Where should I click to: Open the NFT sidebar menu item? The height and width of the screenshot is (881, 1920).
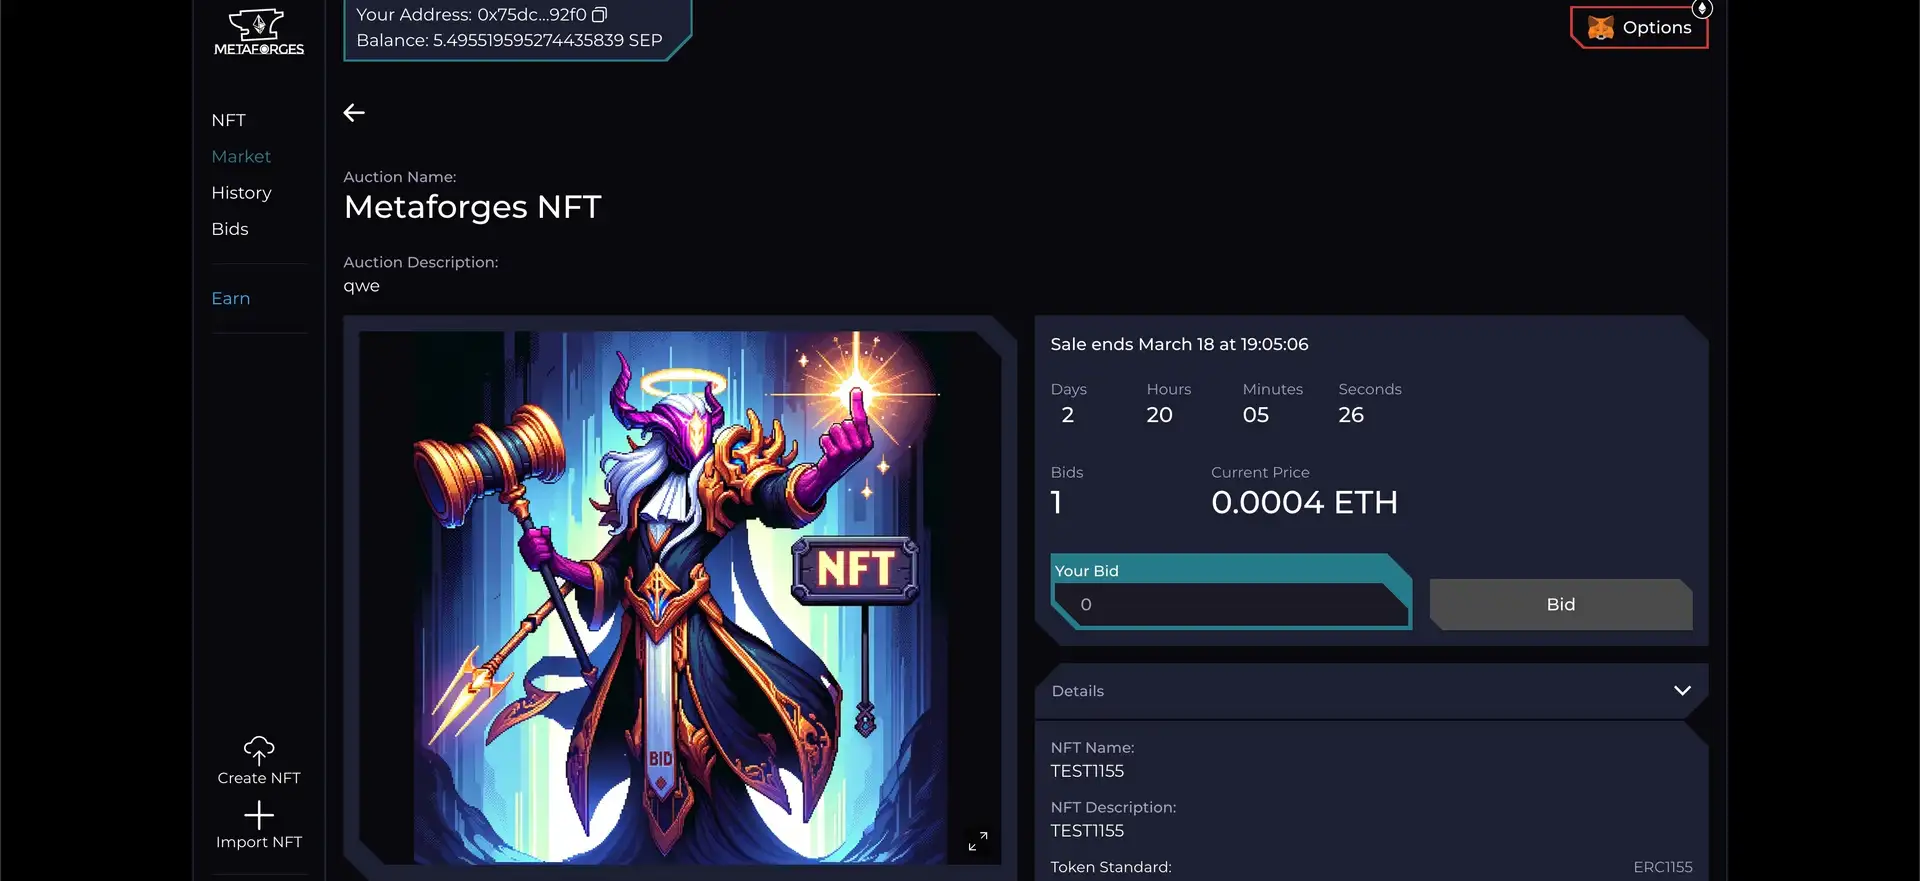click(228, 120)
